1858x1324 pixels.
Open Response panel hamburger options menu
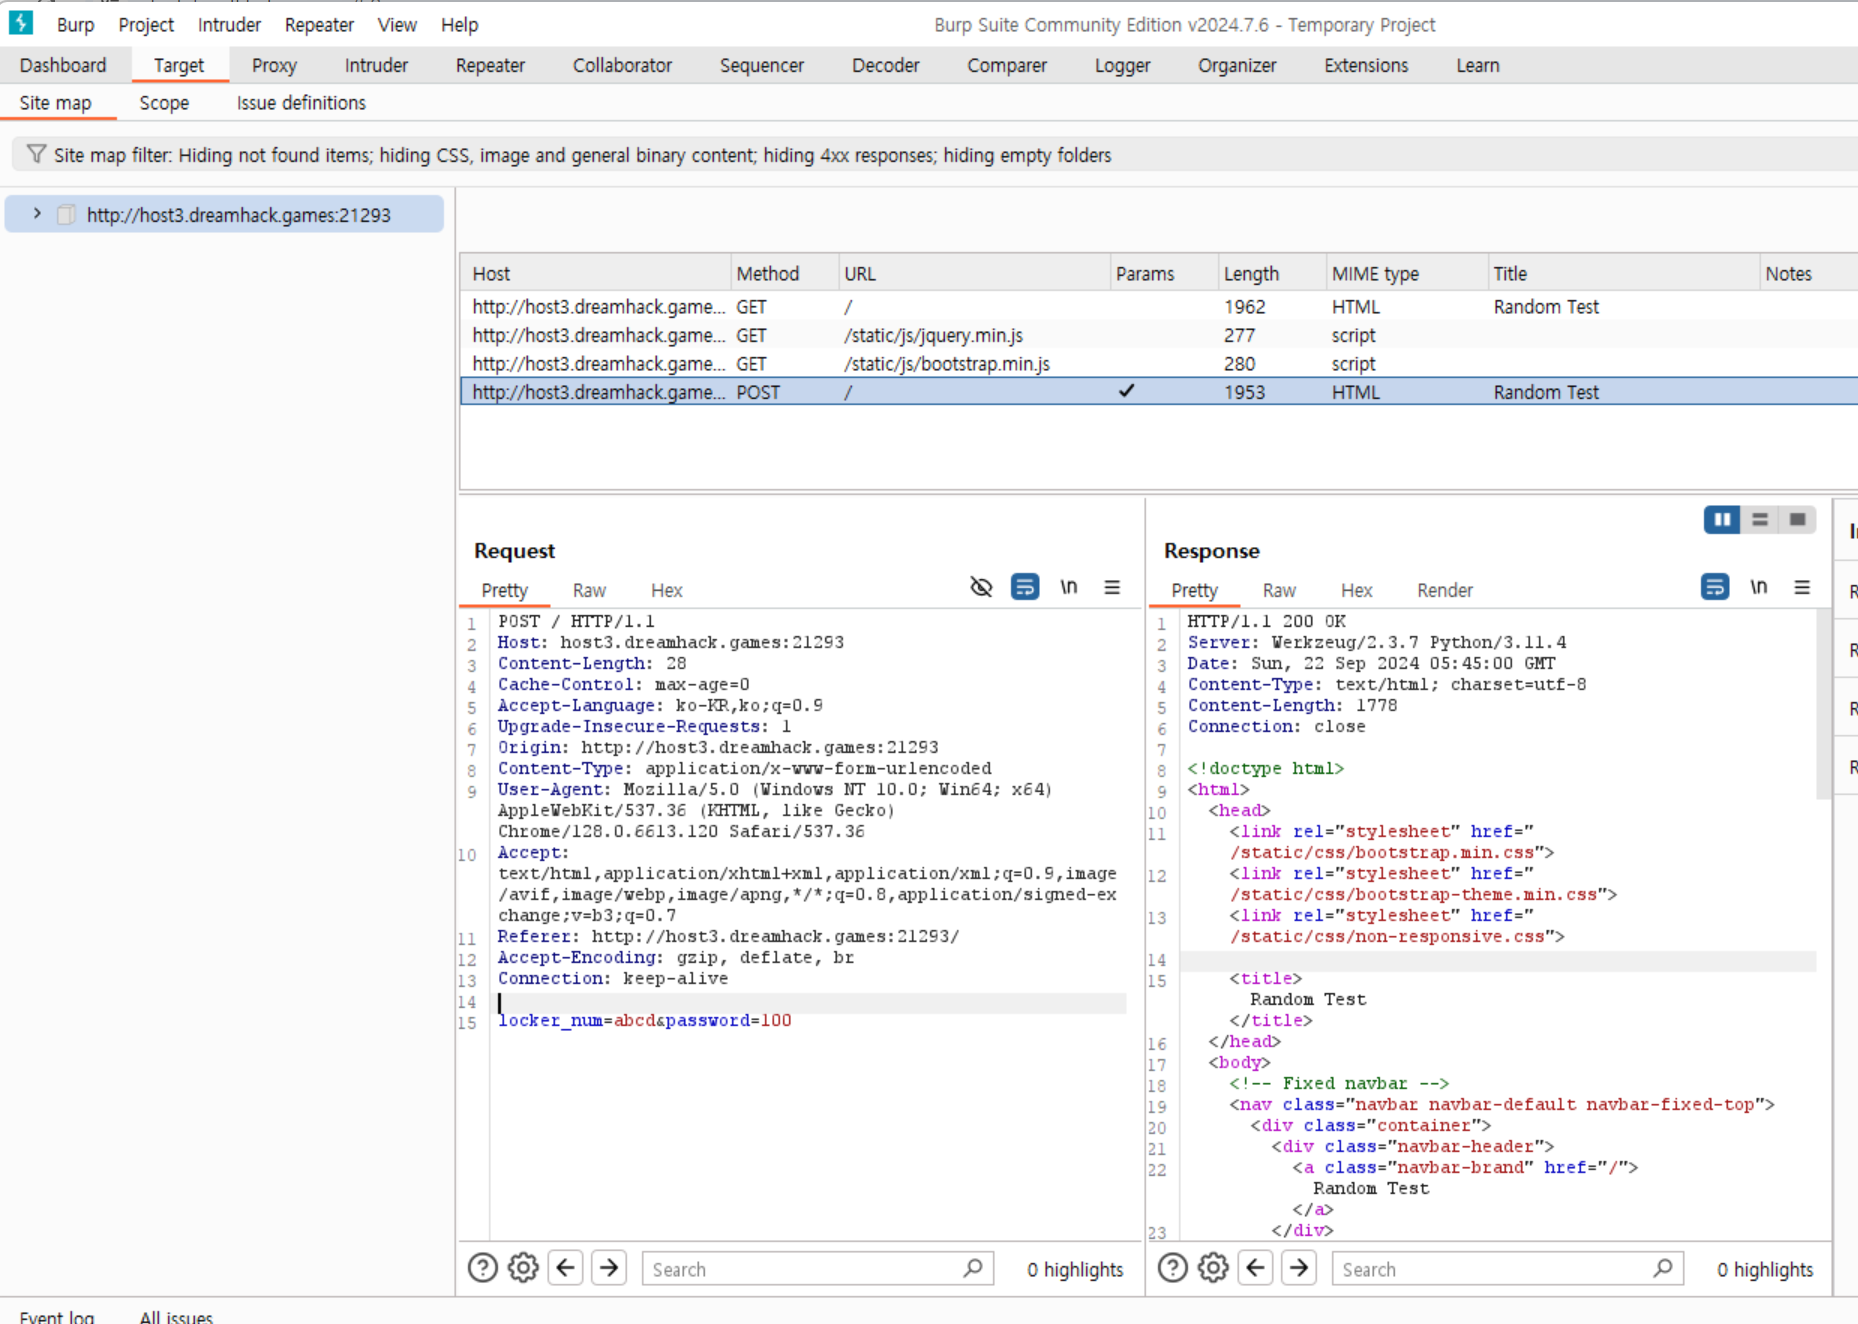[x=1802, y=587]
